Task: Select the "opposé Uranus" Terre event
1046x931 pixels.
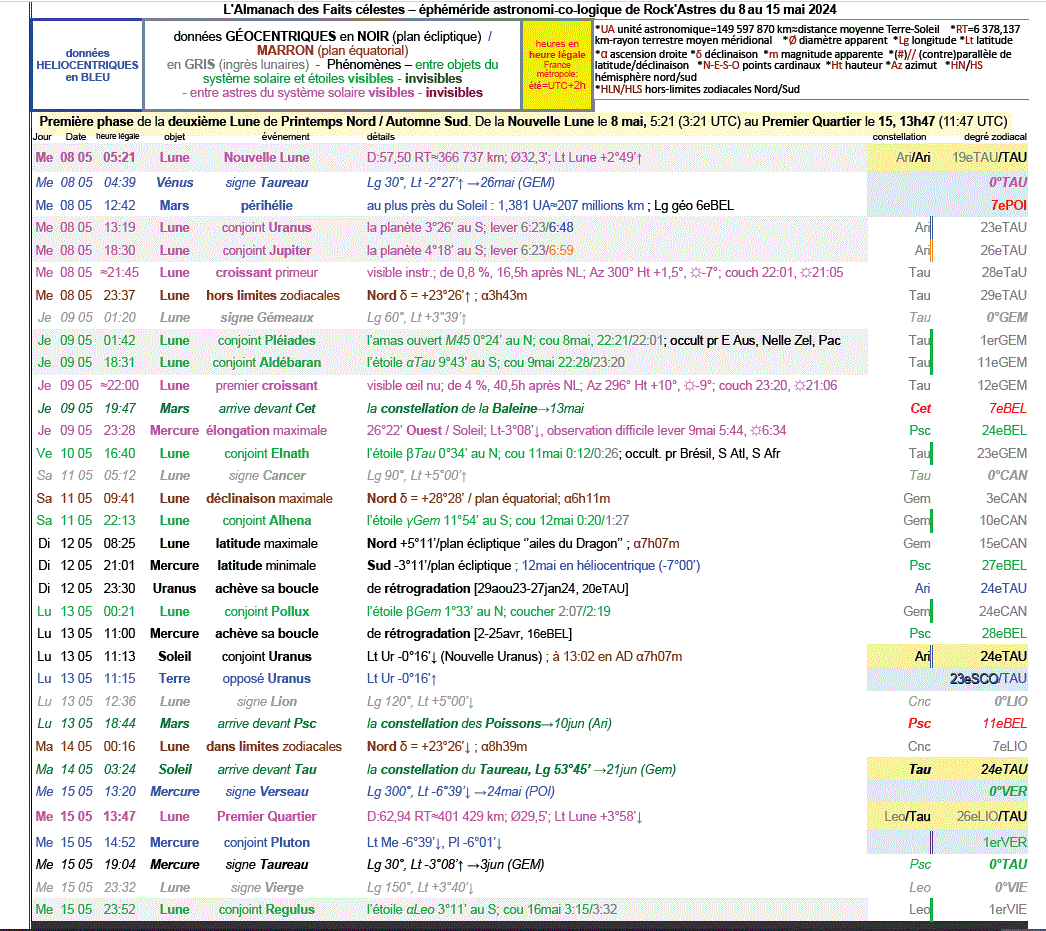Action: click(267, 678)
